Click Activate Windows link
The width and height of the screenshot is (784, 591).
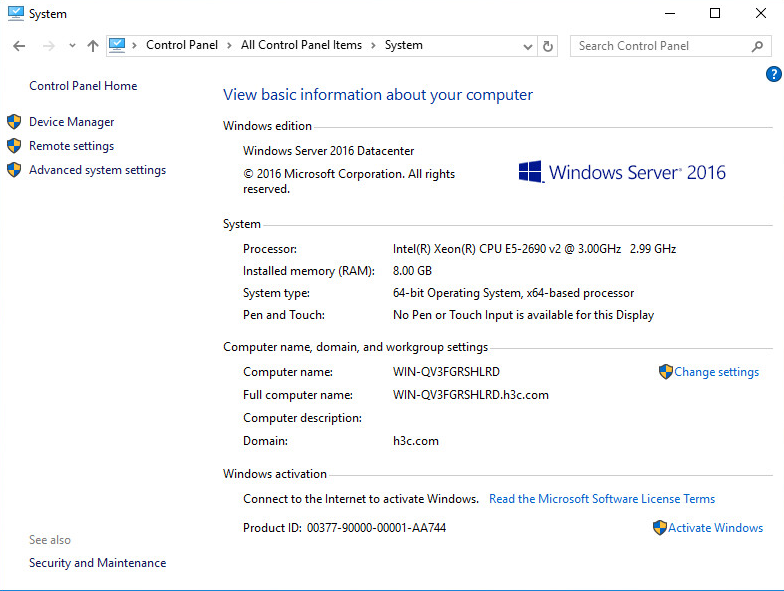(716, 528)
